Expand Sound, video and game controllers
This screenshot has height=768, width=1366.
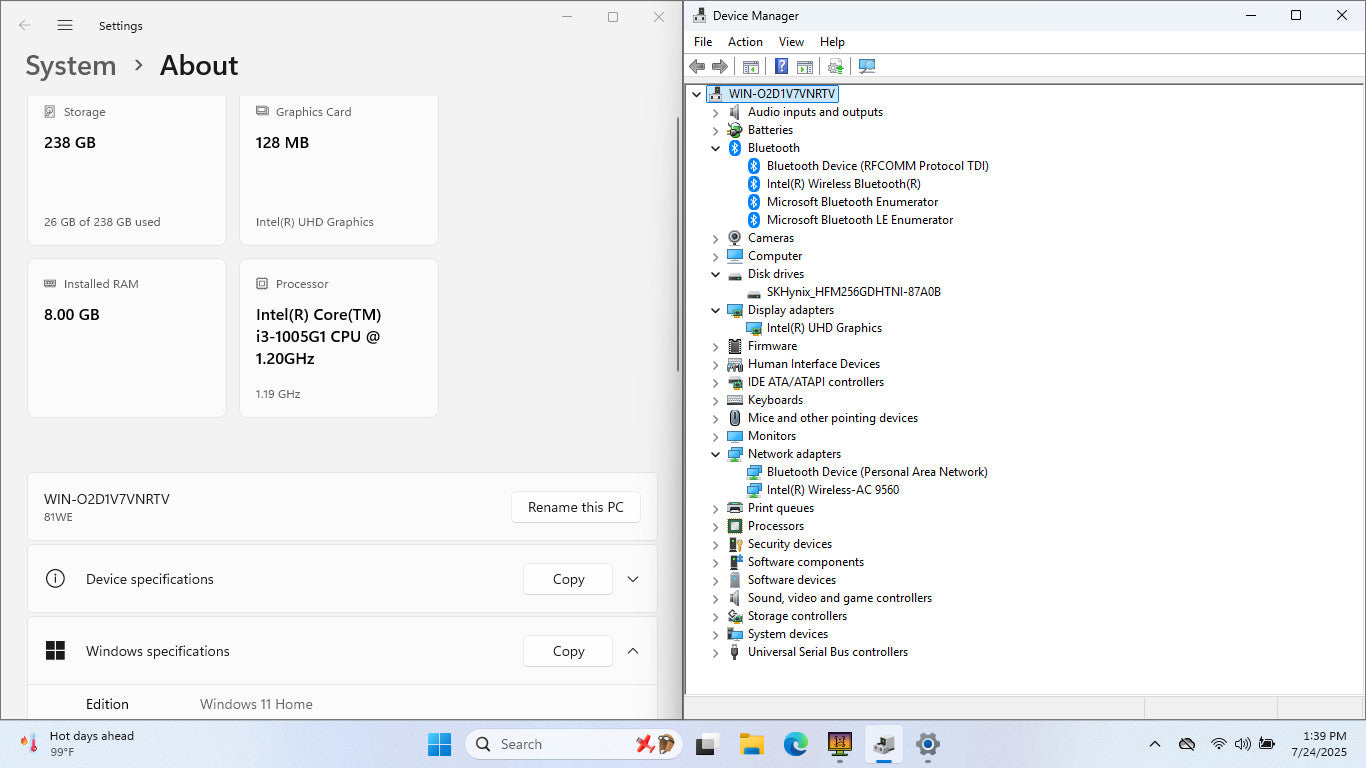tap(715, 598)
